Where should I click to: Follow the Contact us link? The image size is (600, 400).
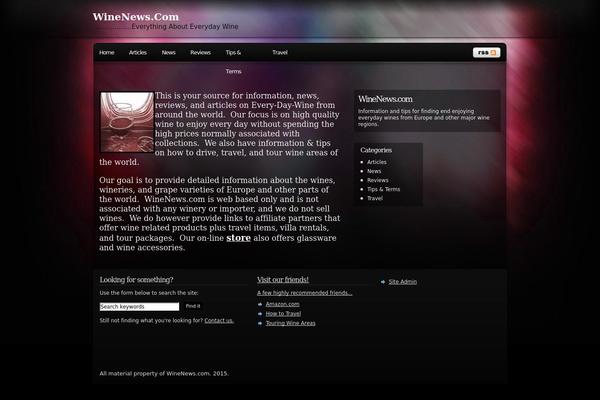pos(219,321)
